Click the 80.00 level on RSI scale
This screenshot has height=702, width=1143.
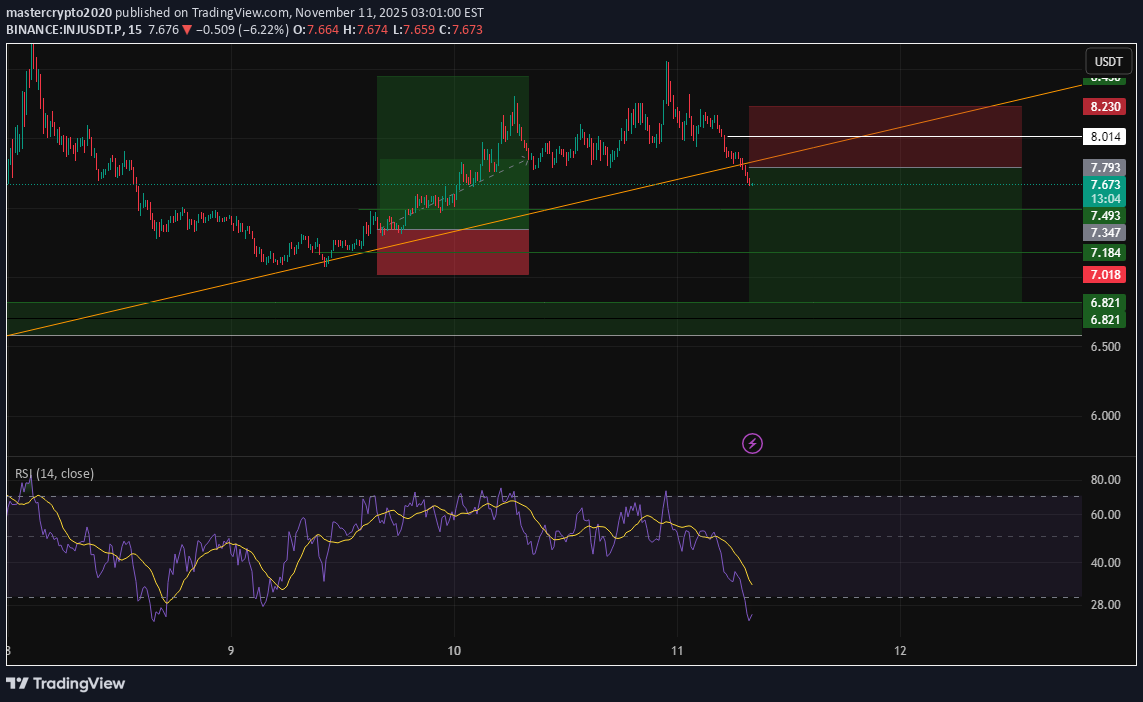click(x=1103, y=480)
